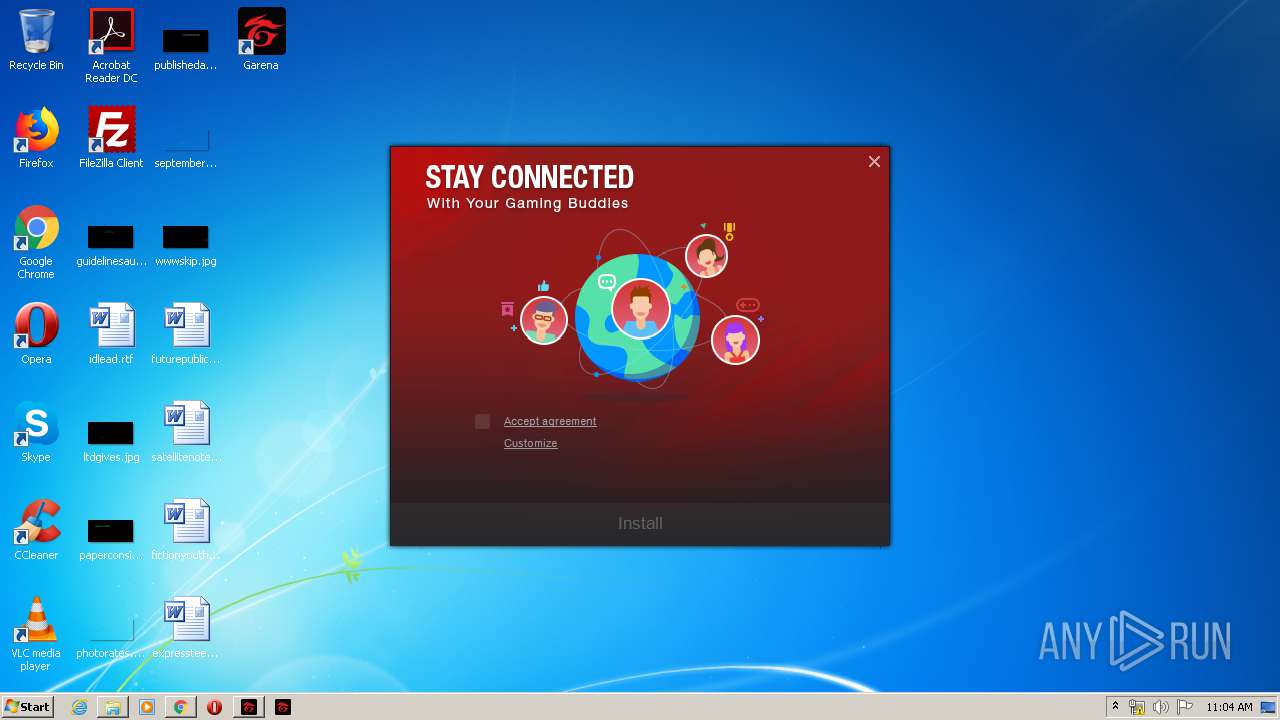Select the Recycle Bin desktop icon
The image size is (1280, 720).
click(36, 40)
